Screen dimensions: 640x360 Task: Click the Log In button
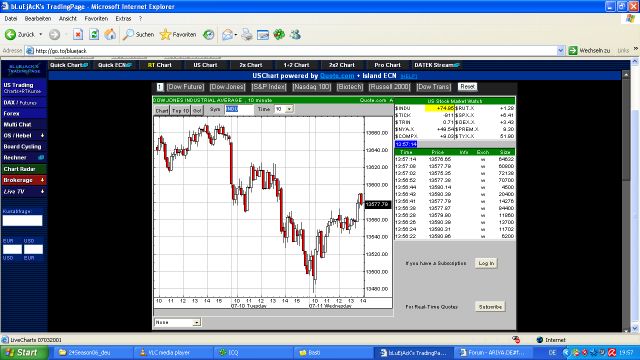486,263
